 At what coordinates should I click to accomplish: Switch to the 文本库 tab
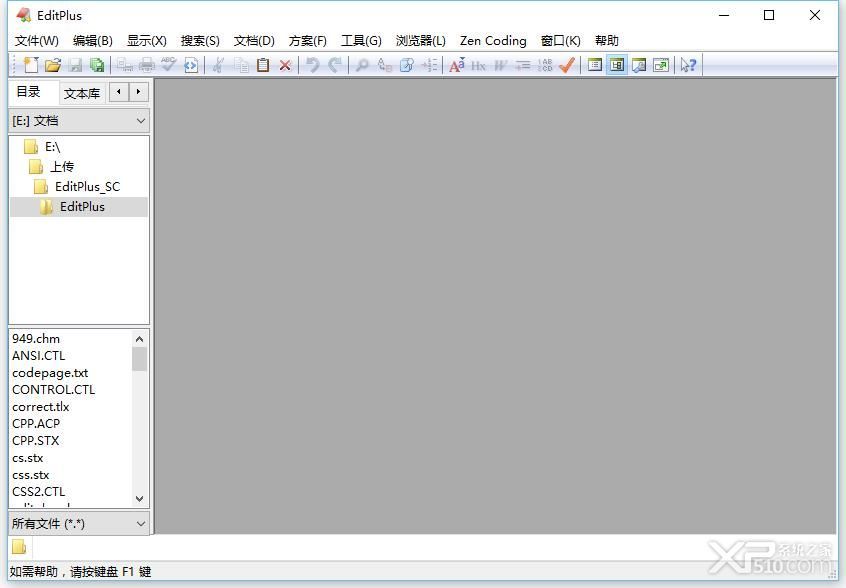point(82,93)
